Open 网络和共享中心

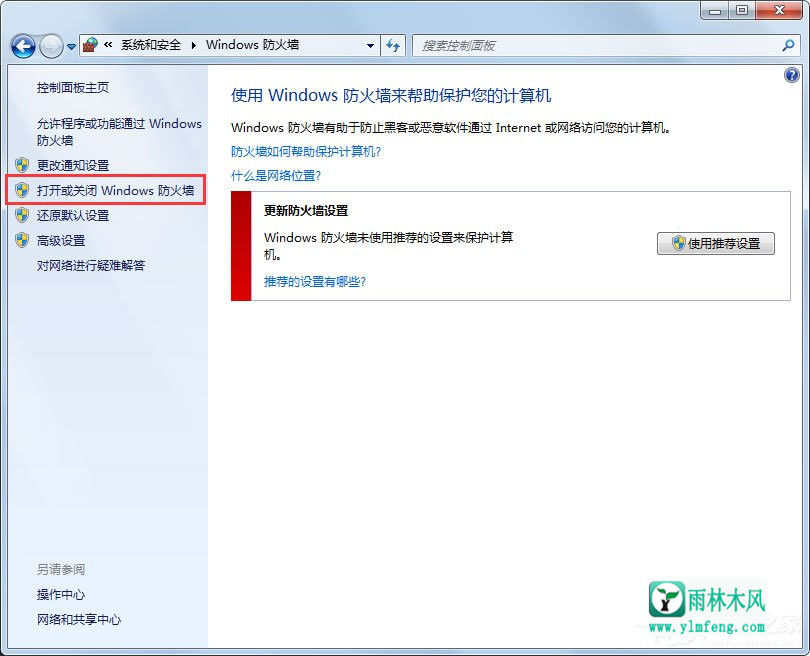click(79, 619)
